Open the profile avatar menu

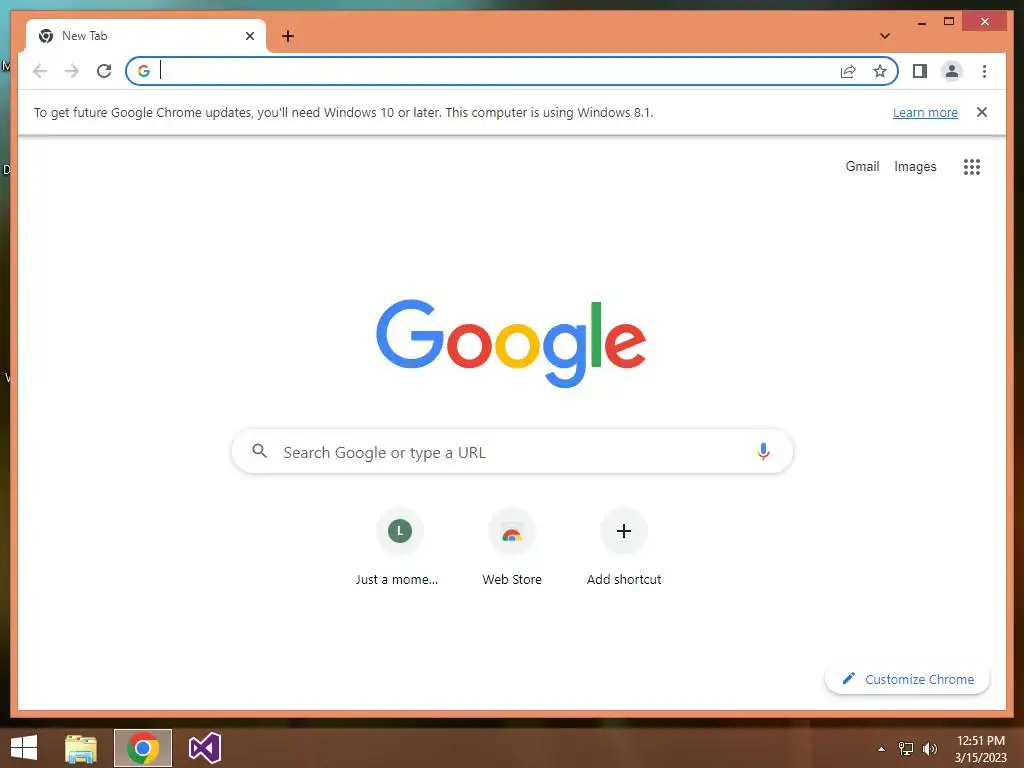pos(952,71)
